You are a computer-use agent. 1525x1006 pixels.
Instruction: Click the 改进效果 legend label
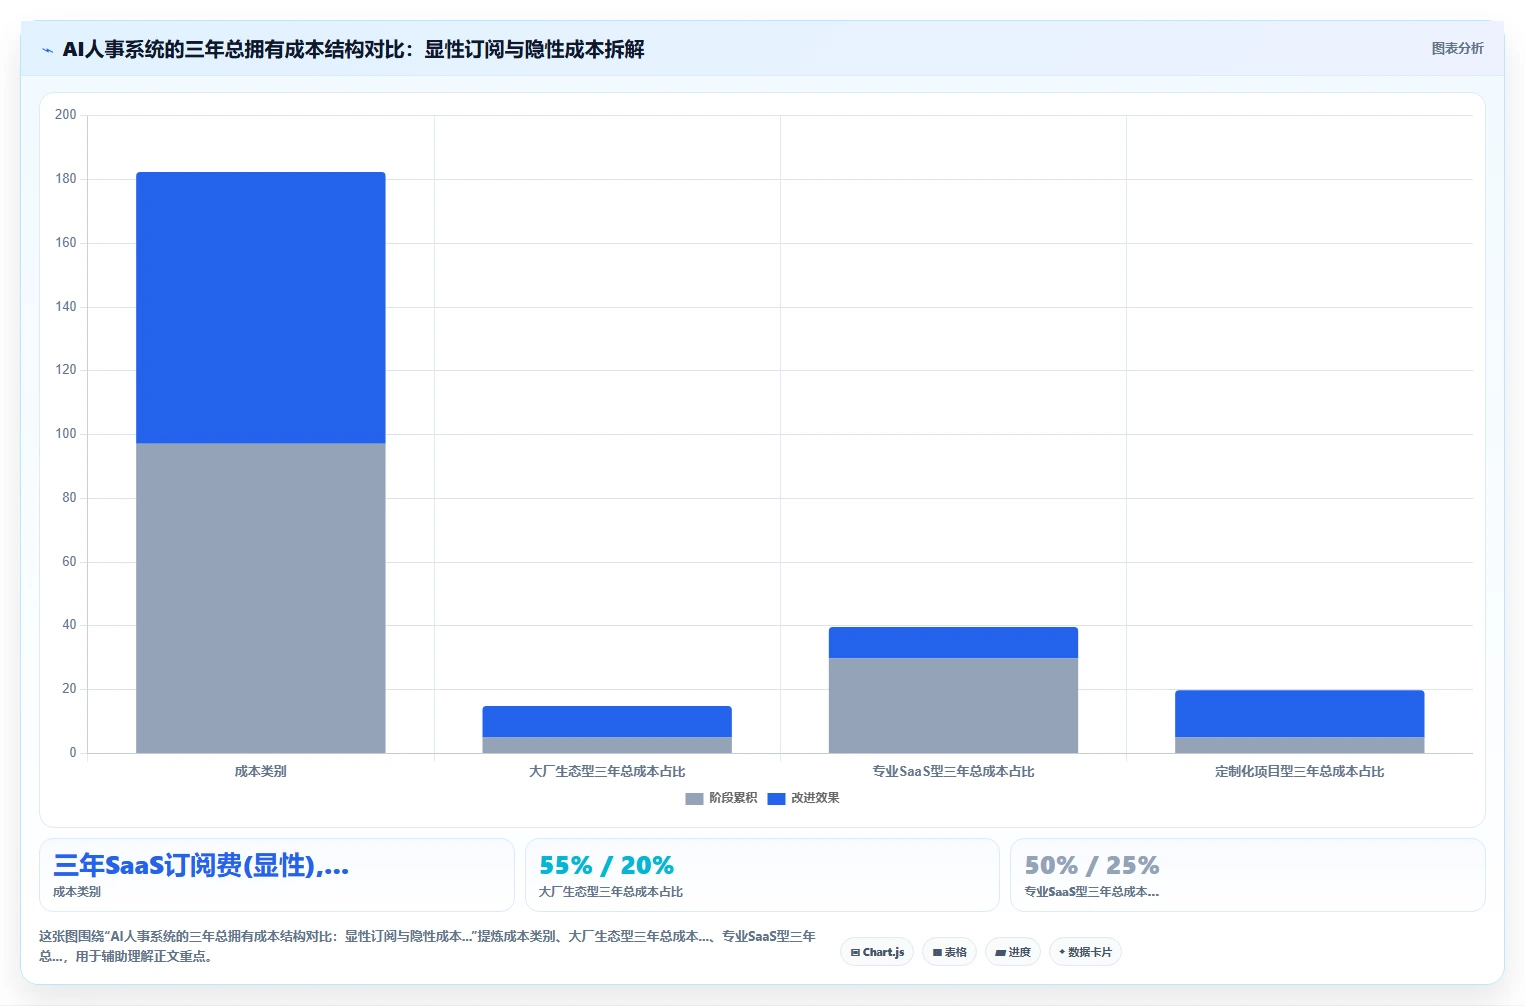click(815, 798)
